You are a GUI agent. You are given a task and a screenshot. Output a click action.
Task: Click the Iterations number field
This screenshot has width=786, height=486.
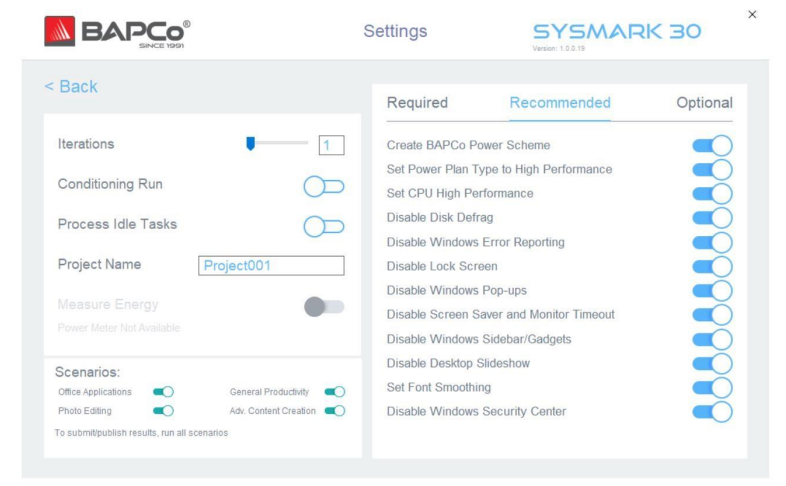(x=330, y=145)
